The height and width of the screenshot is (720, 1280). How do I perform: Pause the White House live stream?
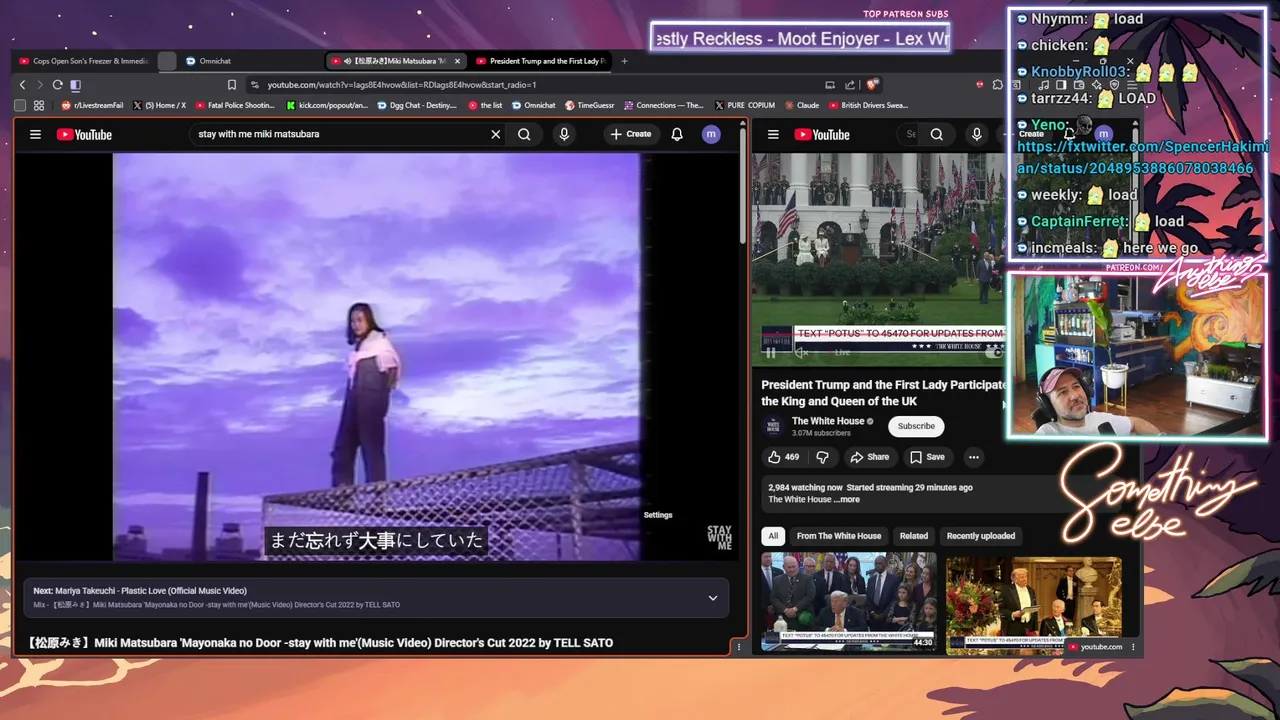tap(771, 352)
